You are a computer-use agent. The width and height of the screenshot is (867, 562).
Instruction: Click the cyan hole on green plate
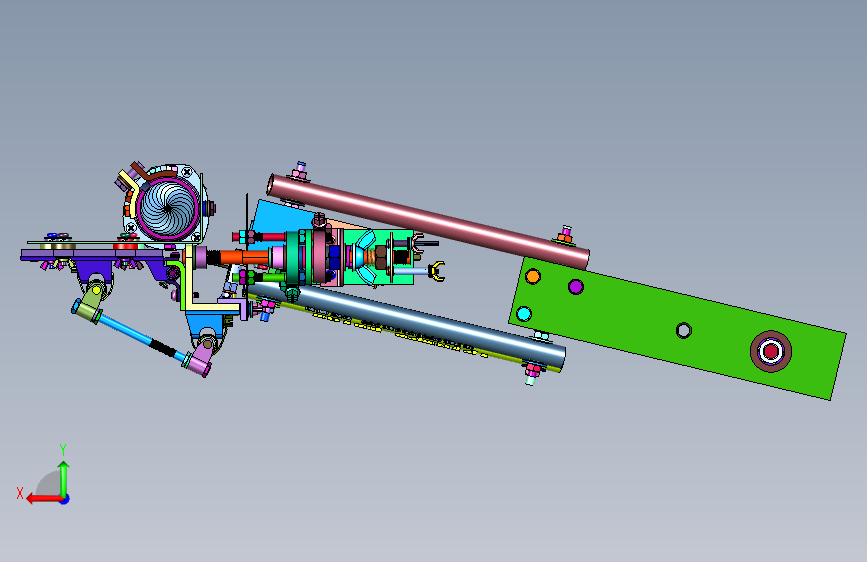tap(524, 314)
